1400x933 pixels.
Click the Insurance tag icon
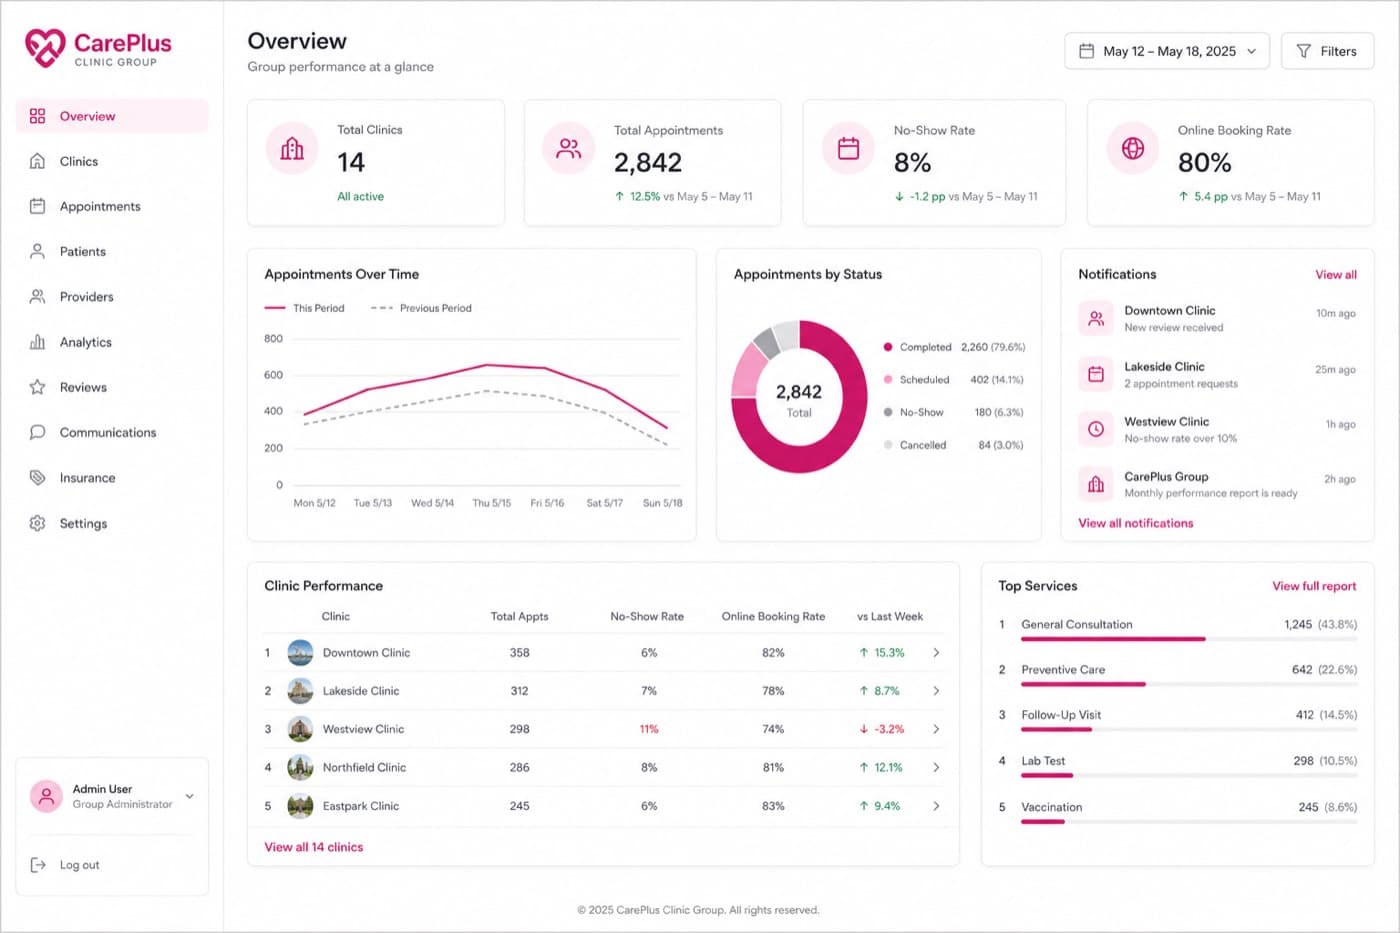tap(37, 478)
